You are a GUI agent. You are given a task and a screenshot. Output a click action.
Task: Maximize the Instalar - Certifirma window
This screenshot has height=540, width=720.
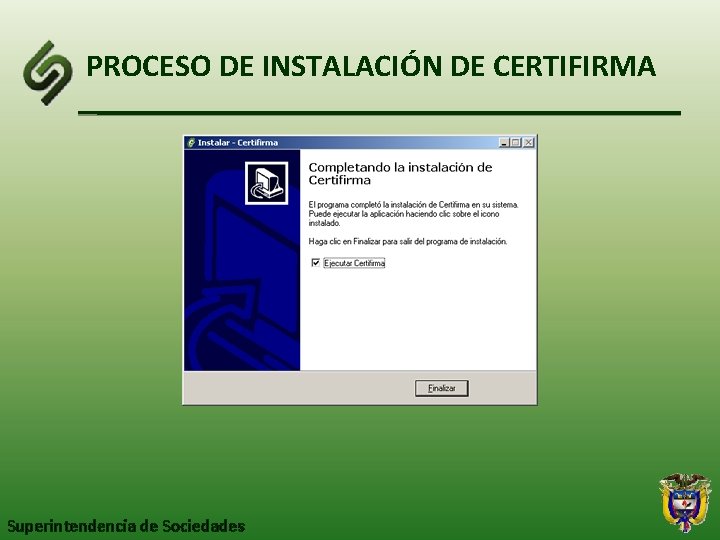(516, 143)
